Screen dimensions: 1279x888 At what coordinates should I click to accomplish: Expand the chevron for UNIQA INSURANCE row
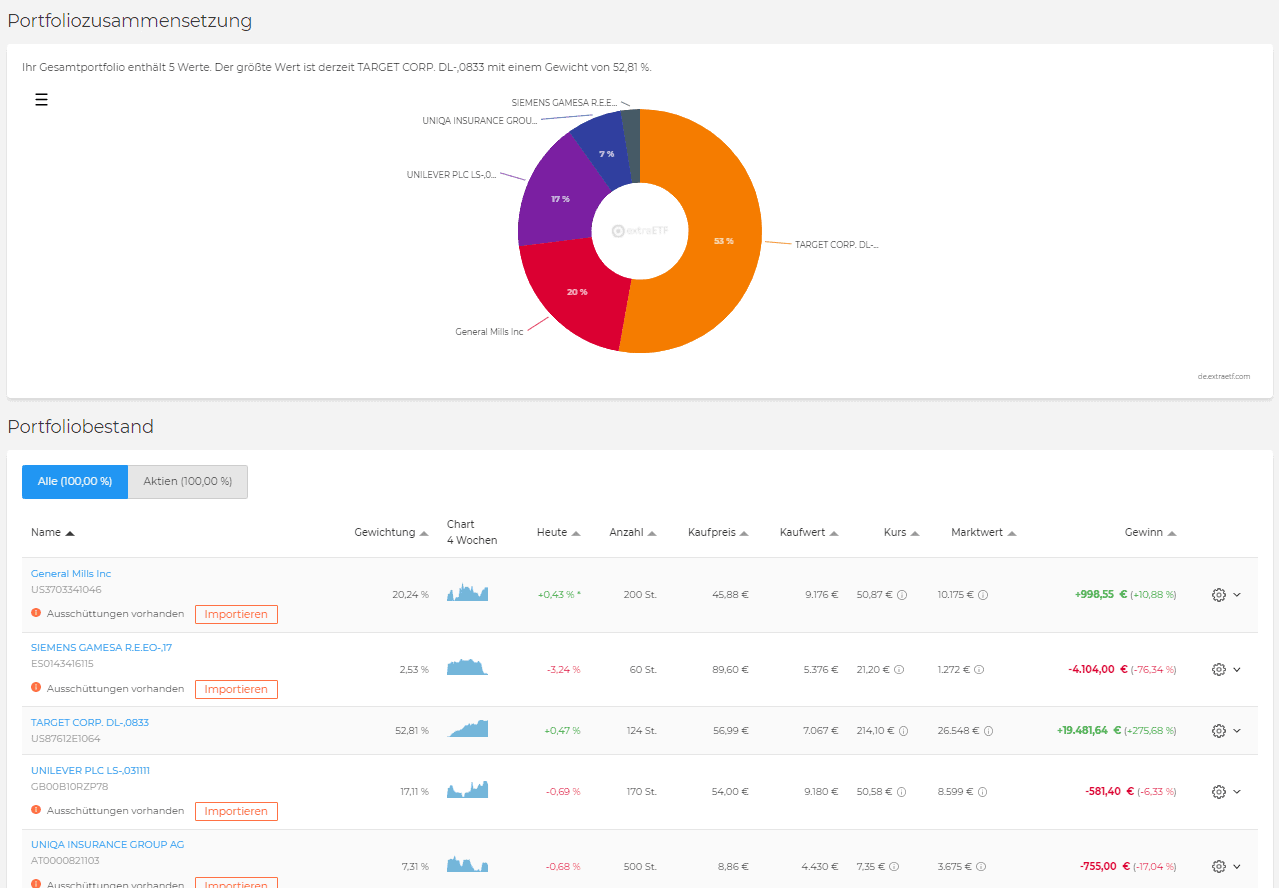pos(1237,866)
